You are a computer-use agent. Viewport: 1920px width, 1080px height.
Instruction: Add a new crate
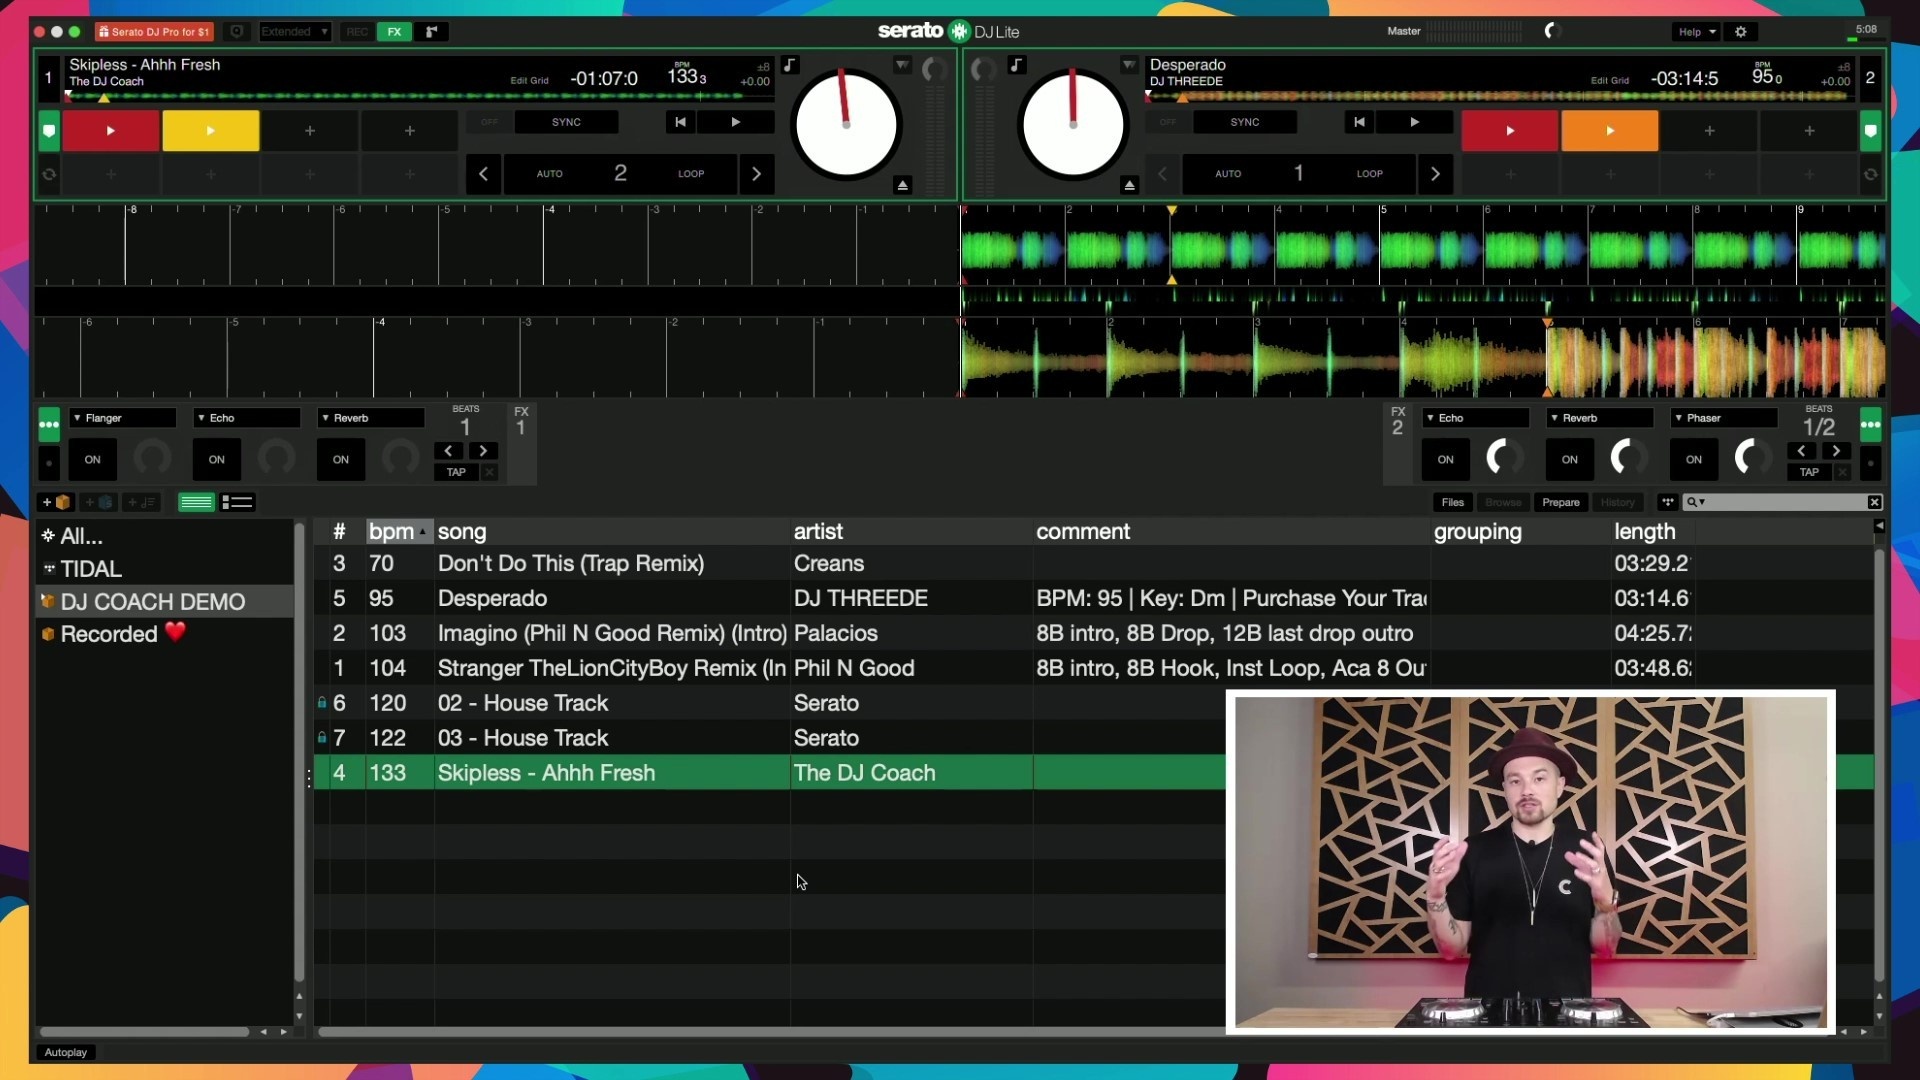[x=55, y=502]
